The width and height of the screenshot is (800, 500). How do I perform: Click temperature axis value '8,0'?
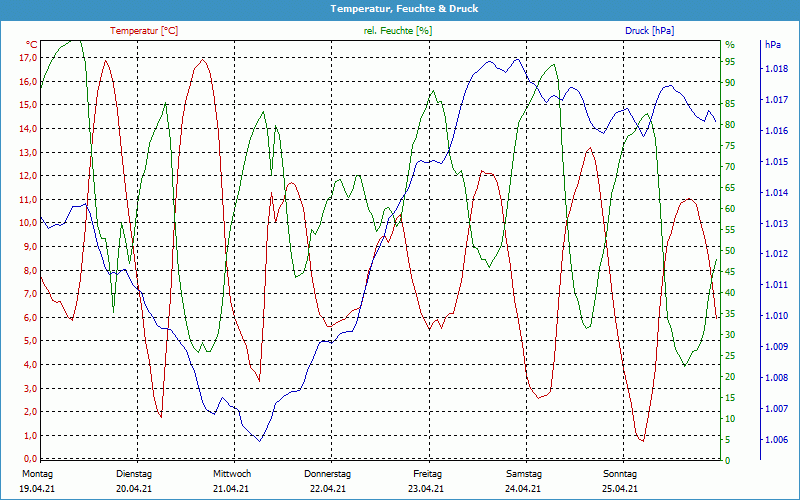[x=30, y=270]
